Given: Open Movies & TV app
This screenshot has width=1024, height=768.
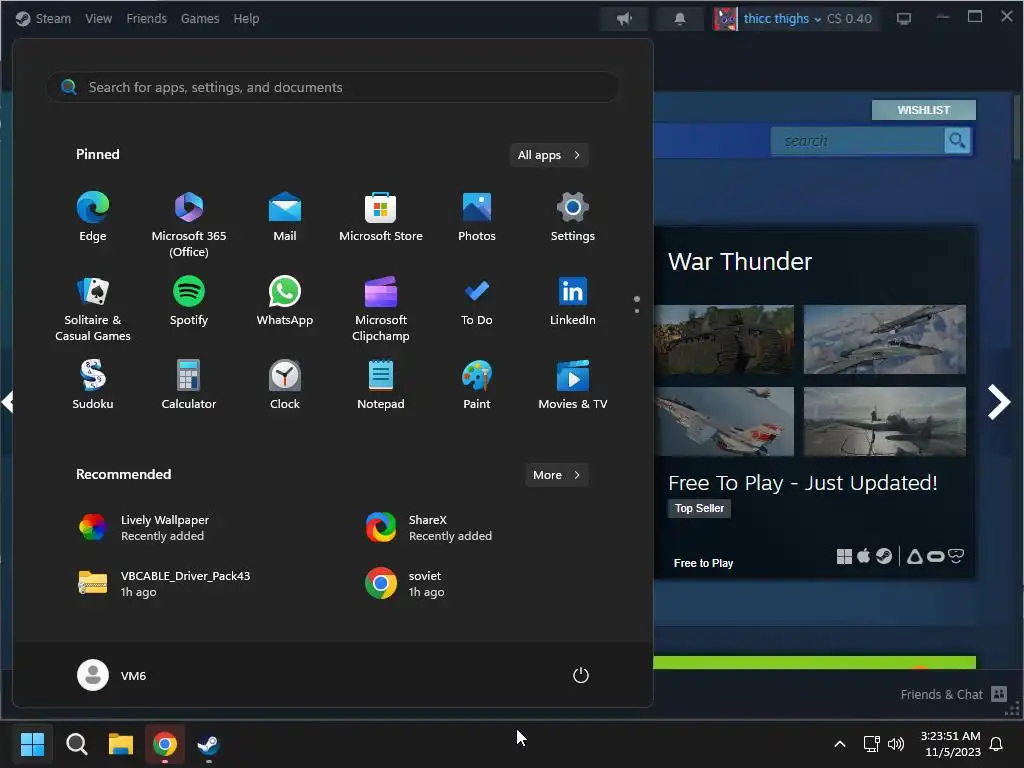Looking at the screenshot, I should coord(573,385).
